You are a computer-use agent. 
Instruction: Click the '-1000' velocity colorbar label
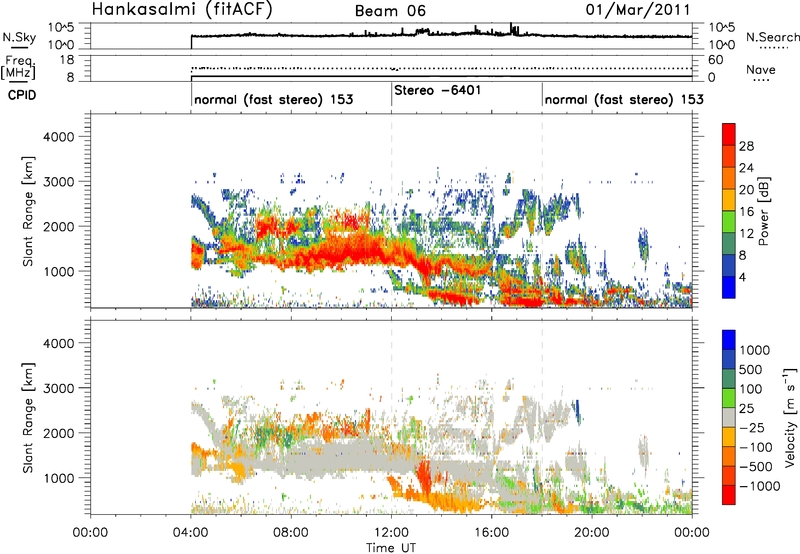(x=760, y=486)
